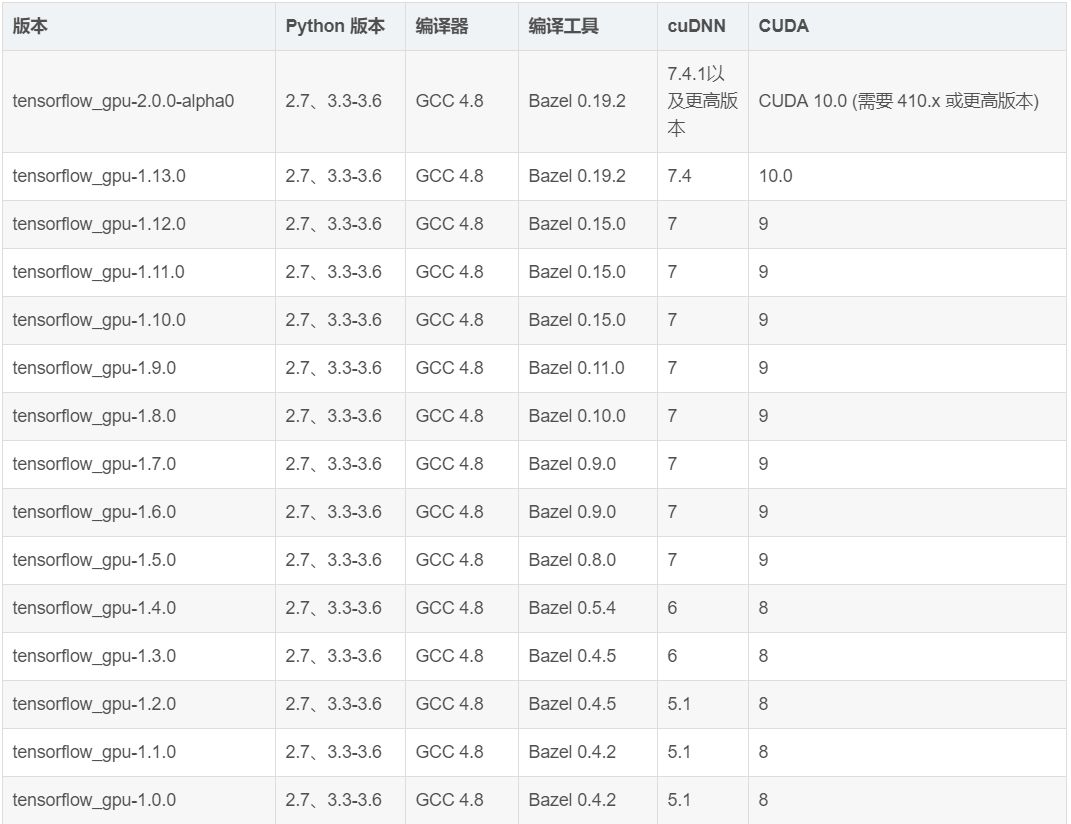Select the tensorflow_gpu-1.0.0 version cell

[95, 800]
